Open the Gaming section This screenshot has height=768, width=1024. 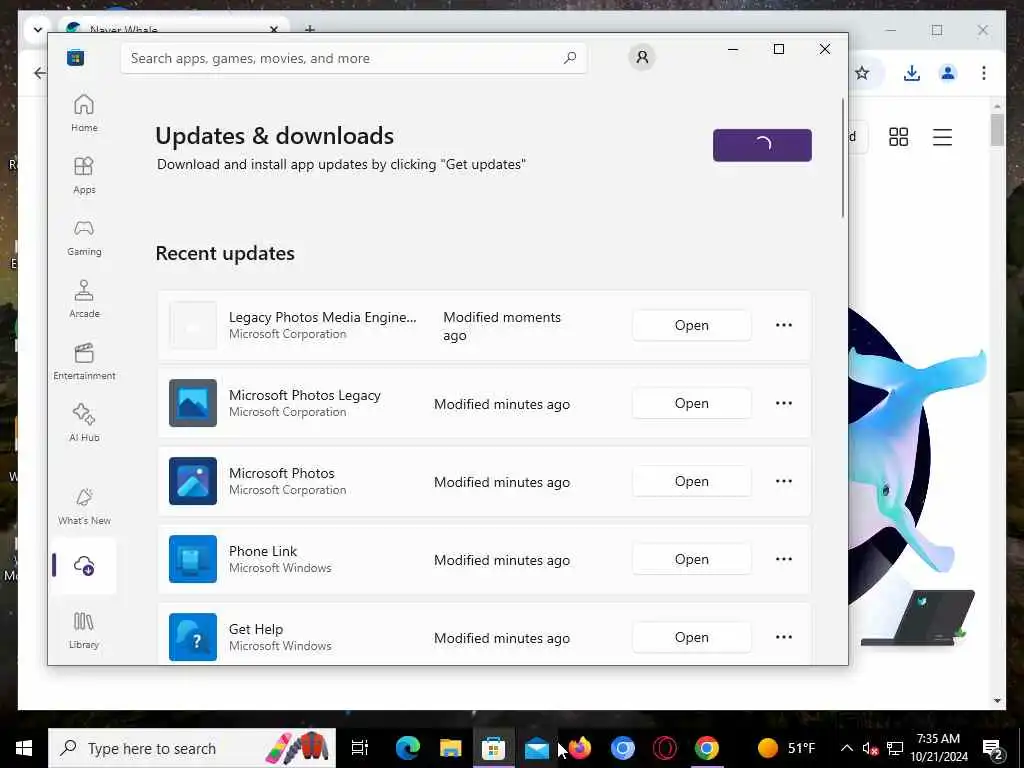click(84, 237)
